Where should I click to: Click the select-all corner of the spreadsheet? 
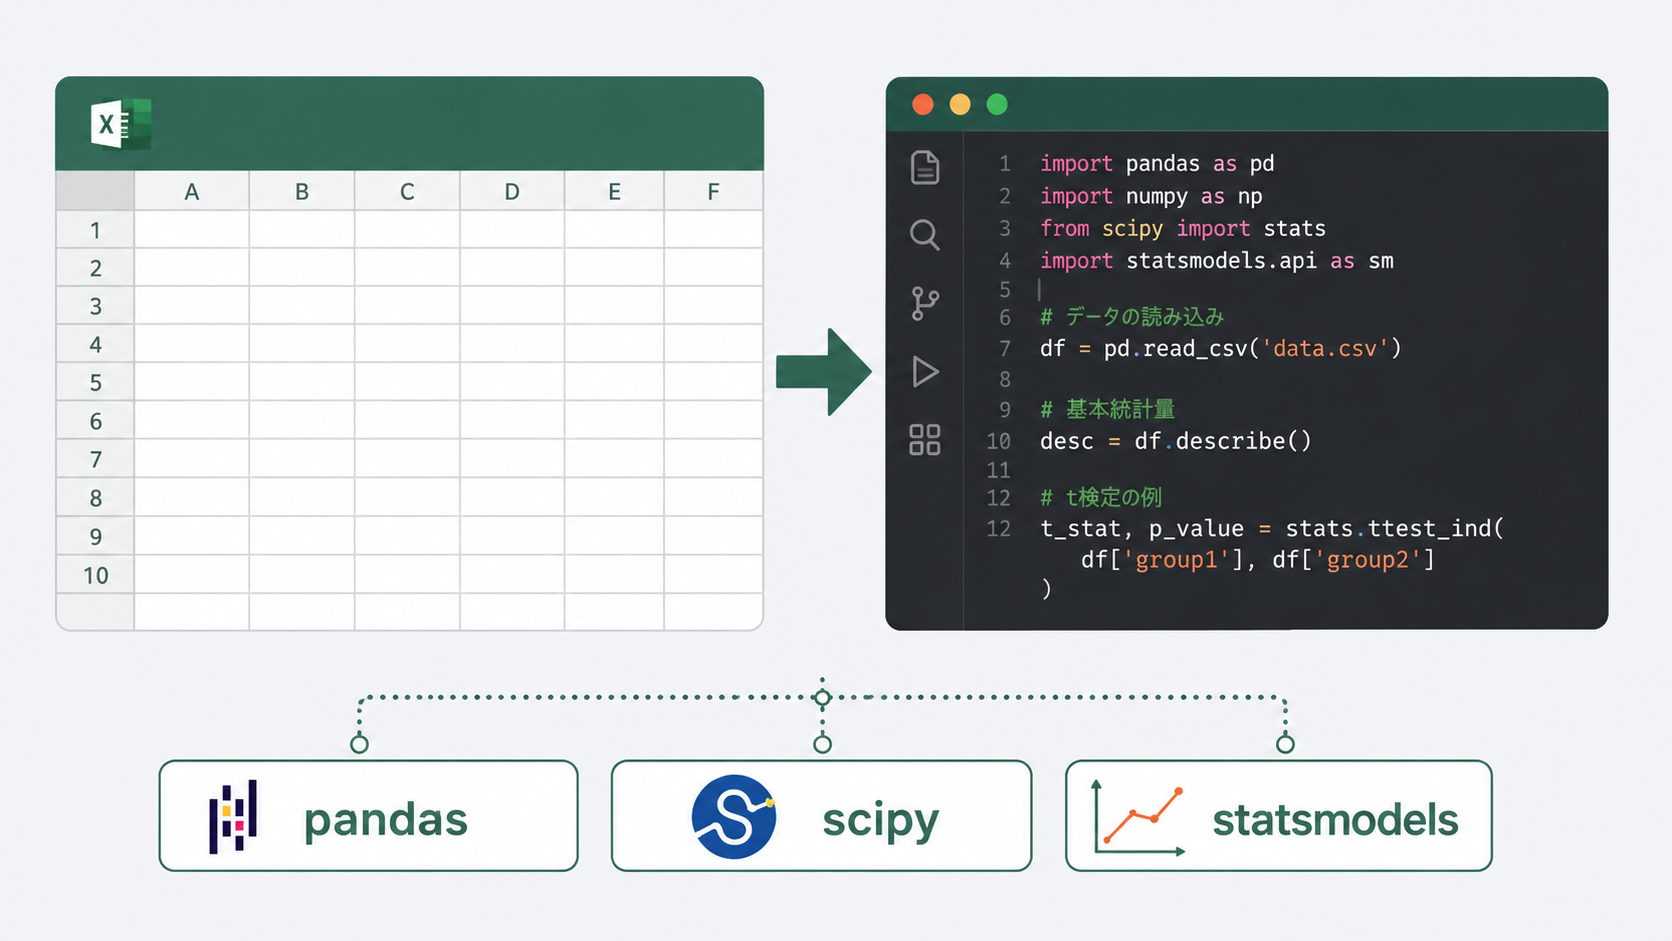coord(95,191)
